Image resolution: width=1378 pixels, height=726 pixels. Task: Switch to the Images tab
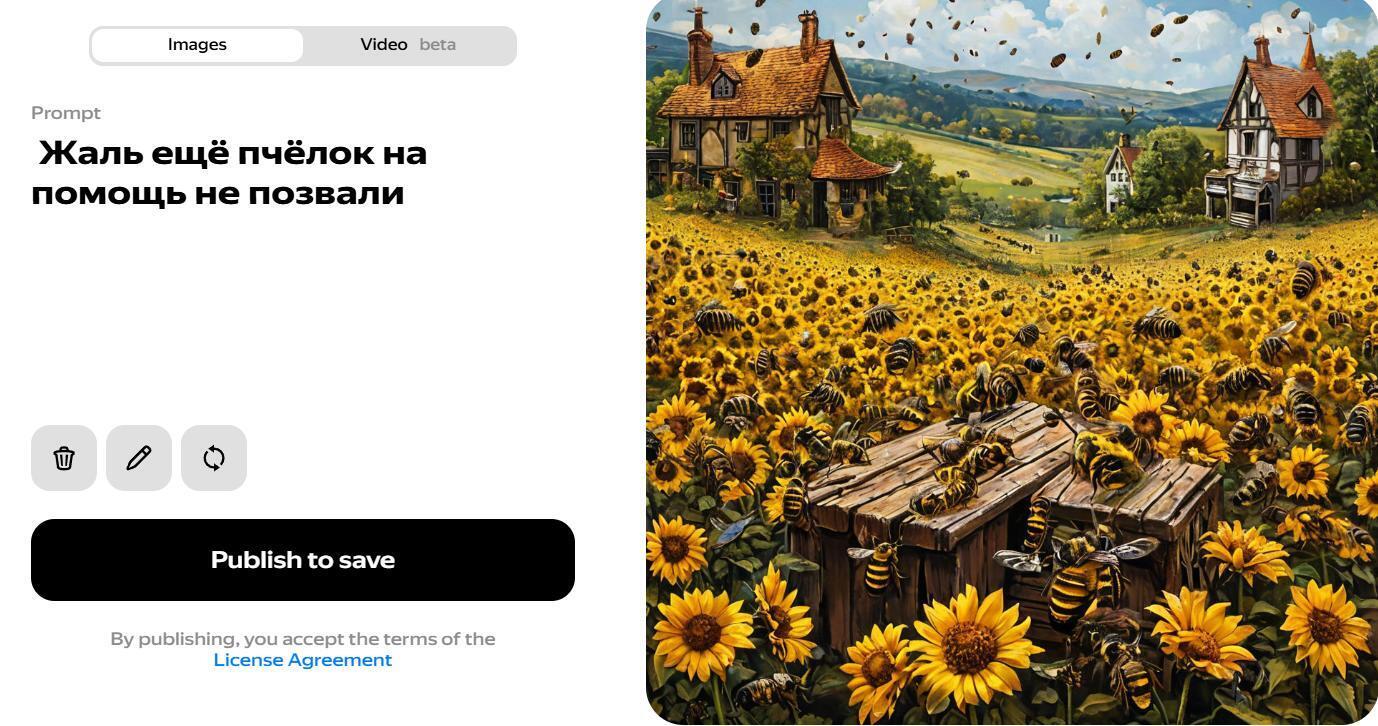[x=197, y=45]
